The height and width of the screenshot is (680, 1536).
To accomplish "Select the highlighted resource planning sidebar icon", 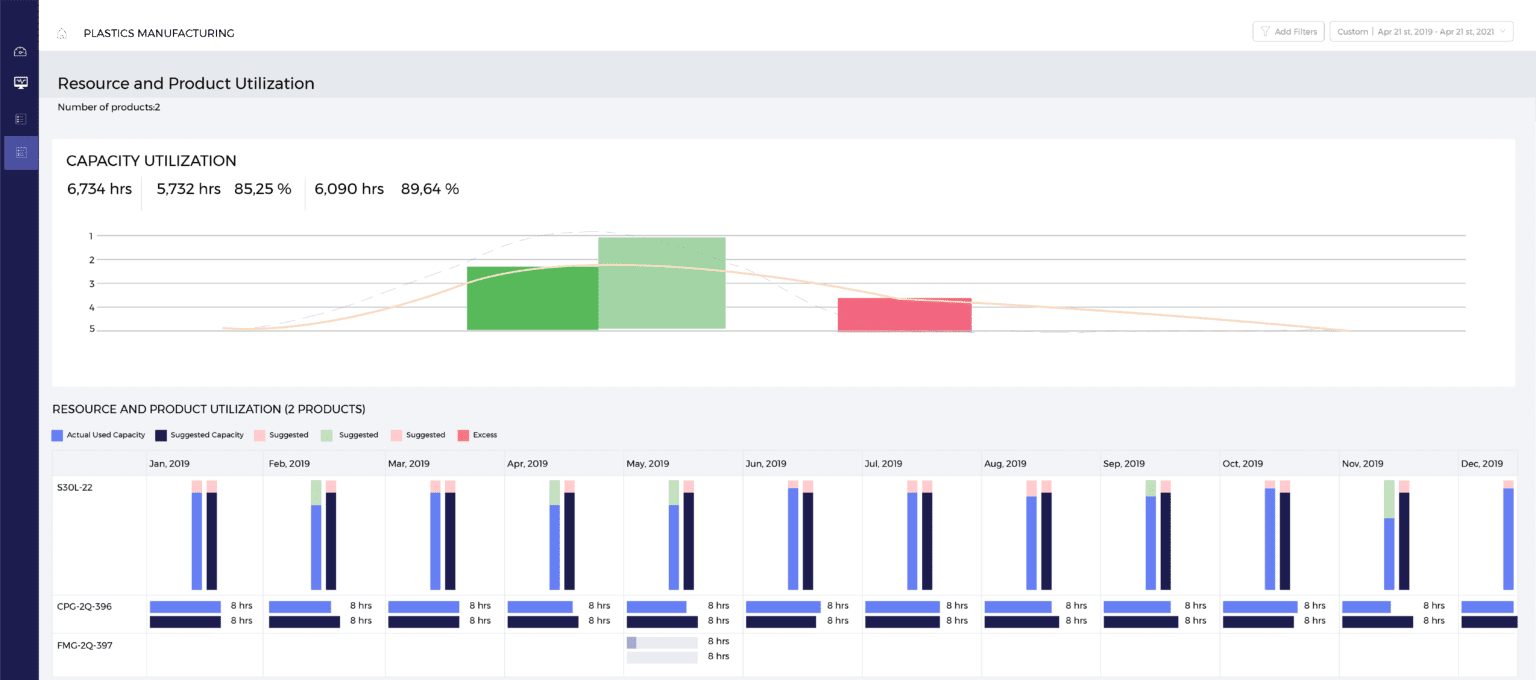I will [20, 152].
